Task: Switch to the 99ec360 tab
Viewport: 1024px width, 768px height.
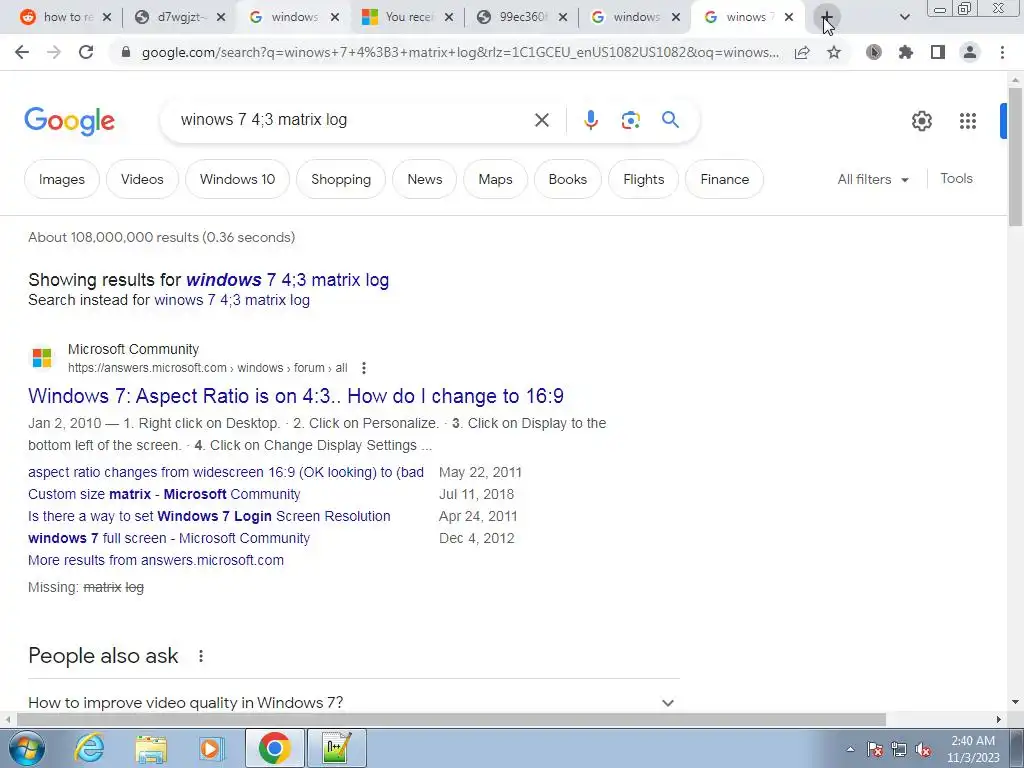Action: click(520, 17)
